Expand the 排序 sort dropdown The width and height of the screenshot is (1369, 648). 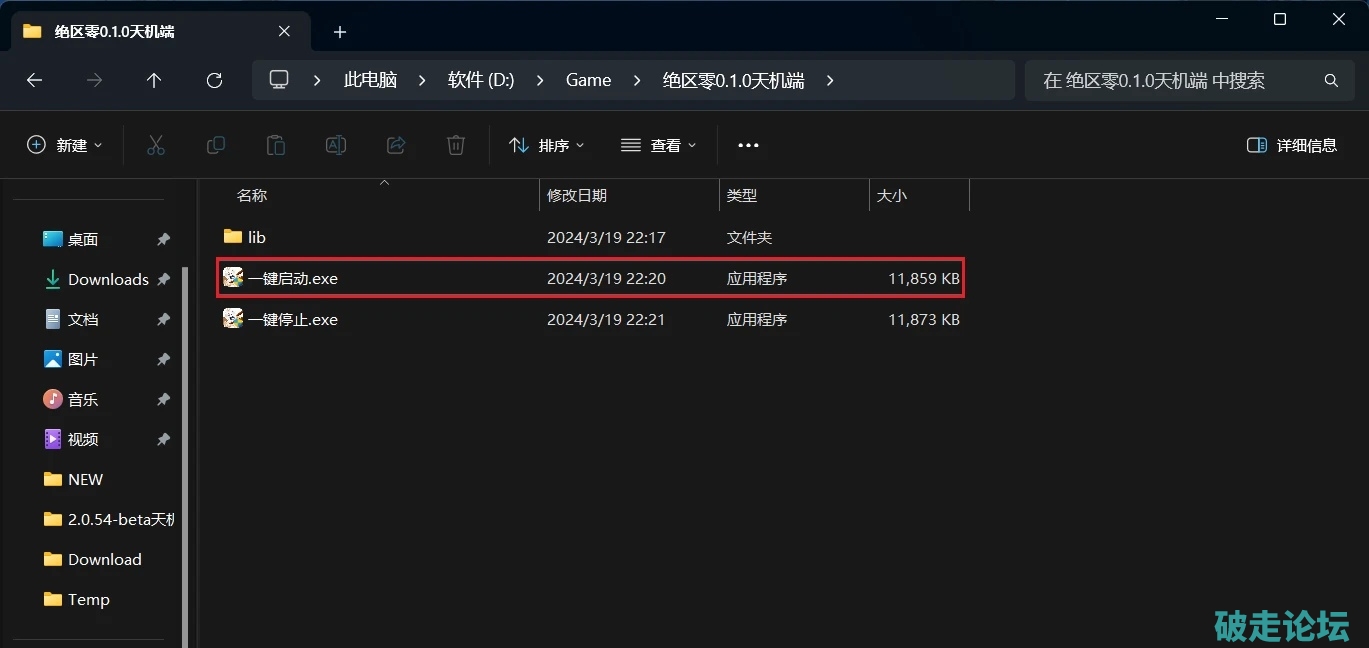(x=546, y=145)
